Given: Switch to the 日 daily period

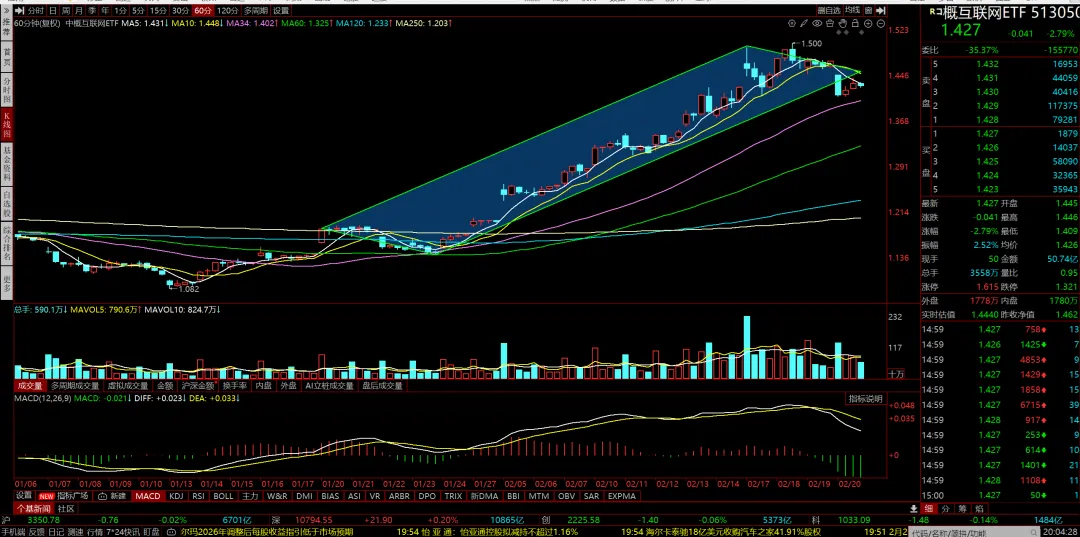Looking at the screenshot, I should [x=53, y=11].
